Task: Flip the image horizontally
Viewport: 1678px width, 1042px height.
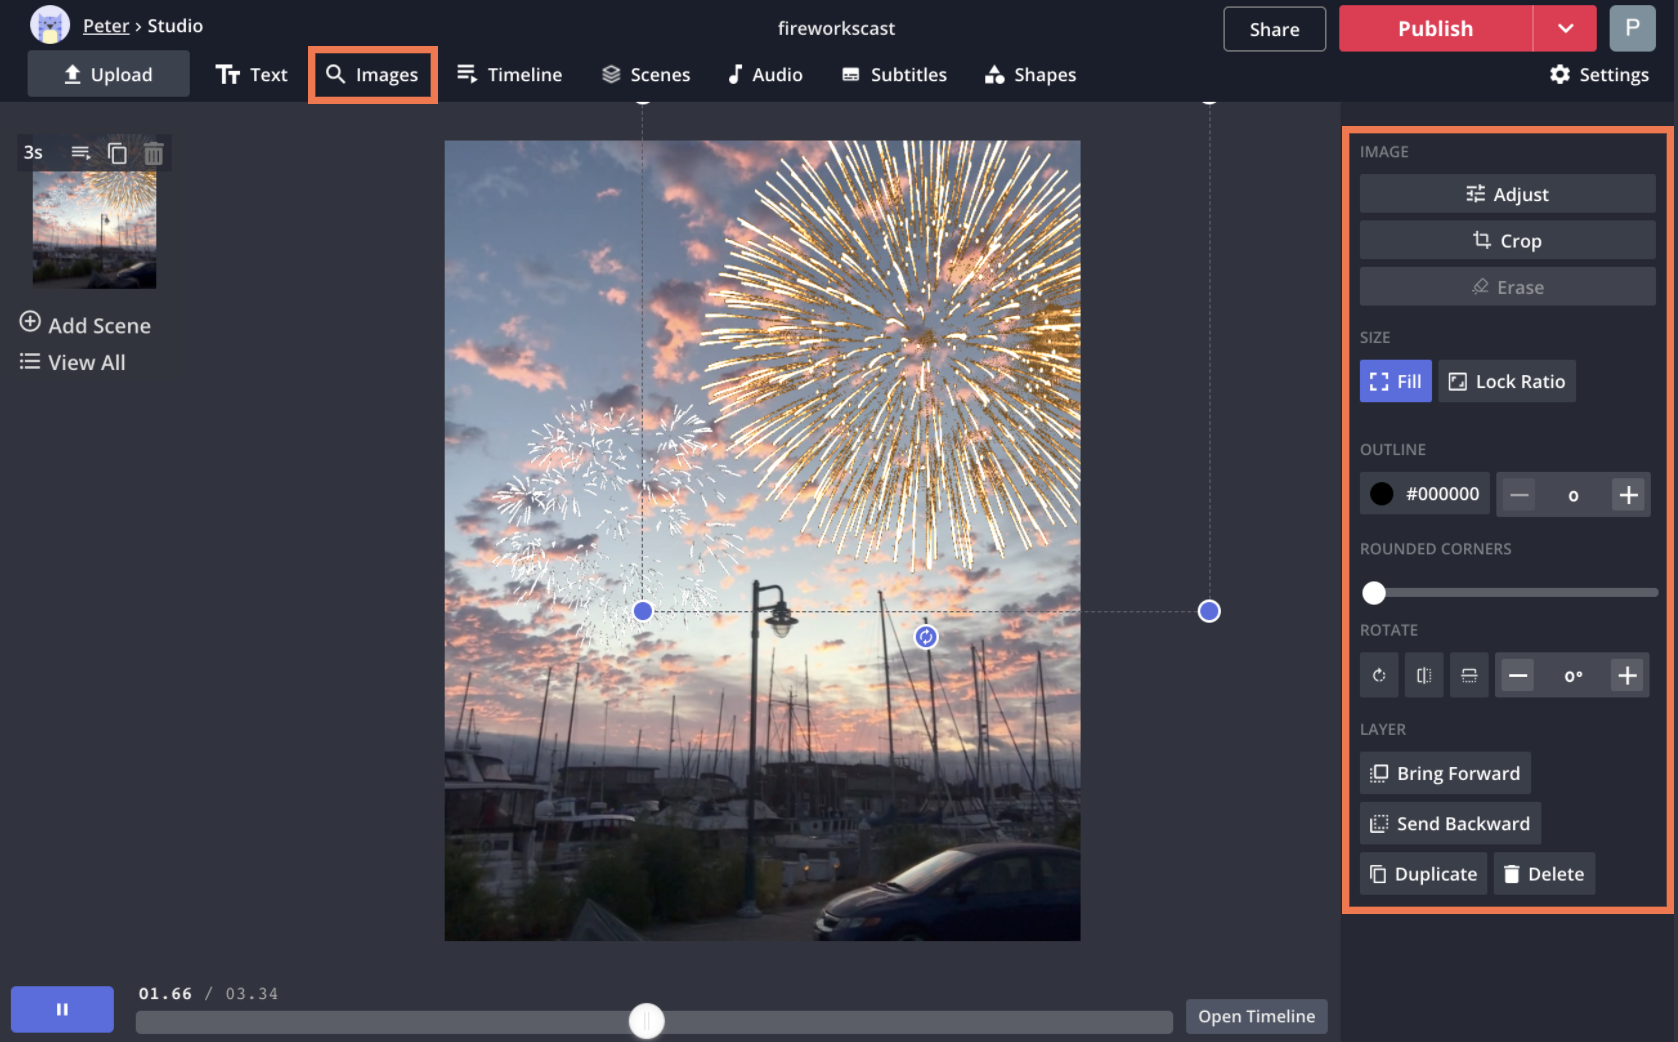Action: tap(1424, 675)
